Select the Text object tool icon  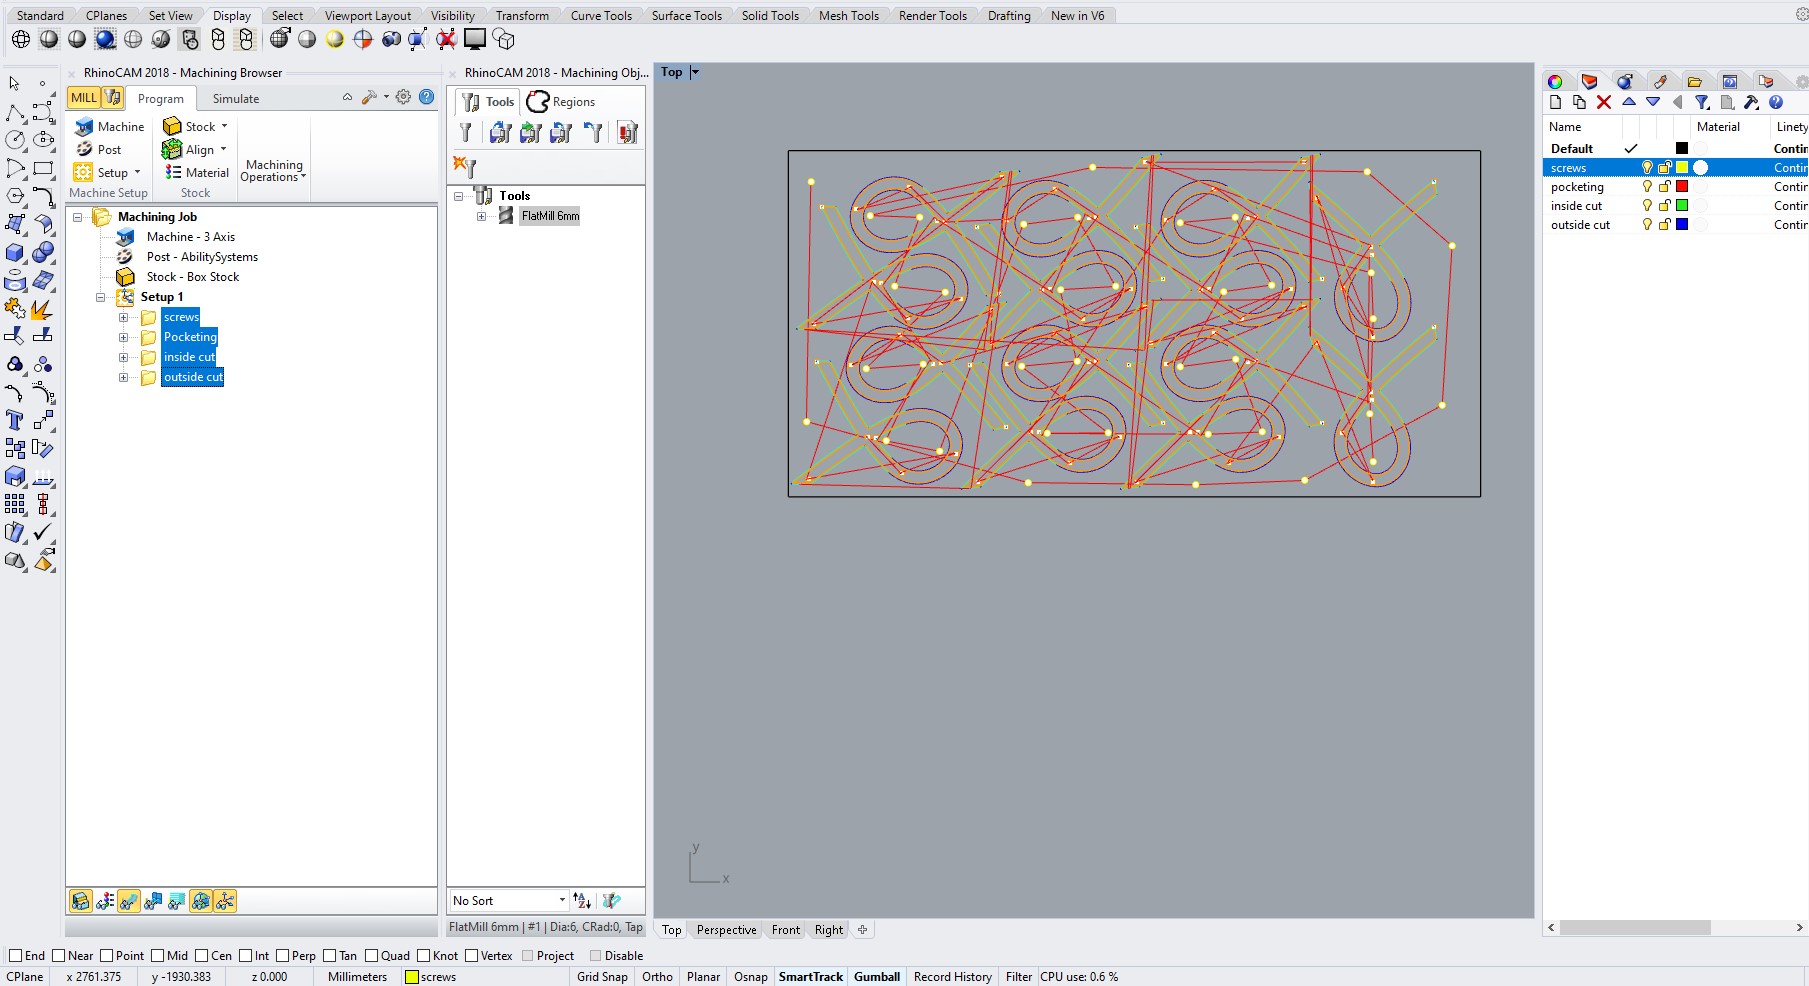coord(15,420)
